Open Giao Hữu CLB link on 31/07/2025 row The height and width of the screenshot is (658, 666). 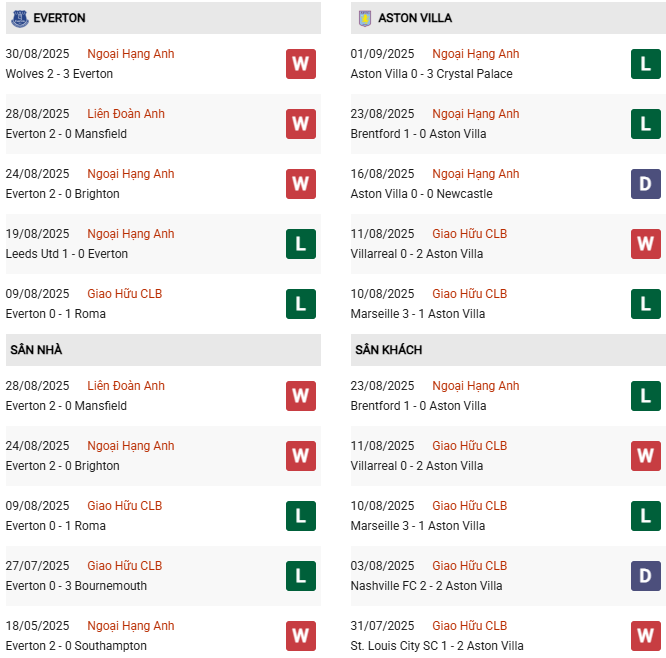469,626
